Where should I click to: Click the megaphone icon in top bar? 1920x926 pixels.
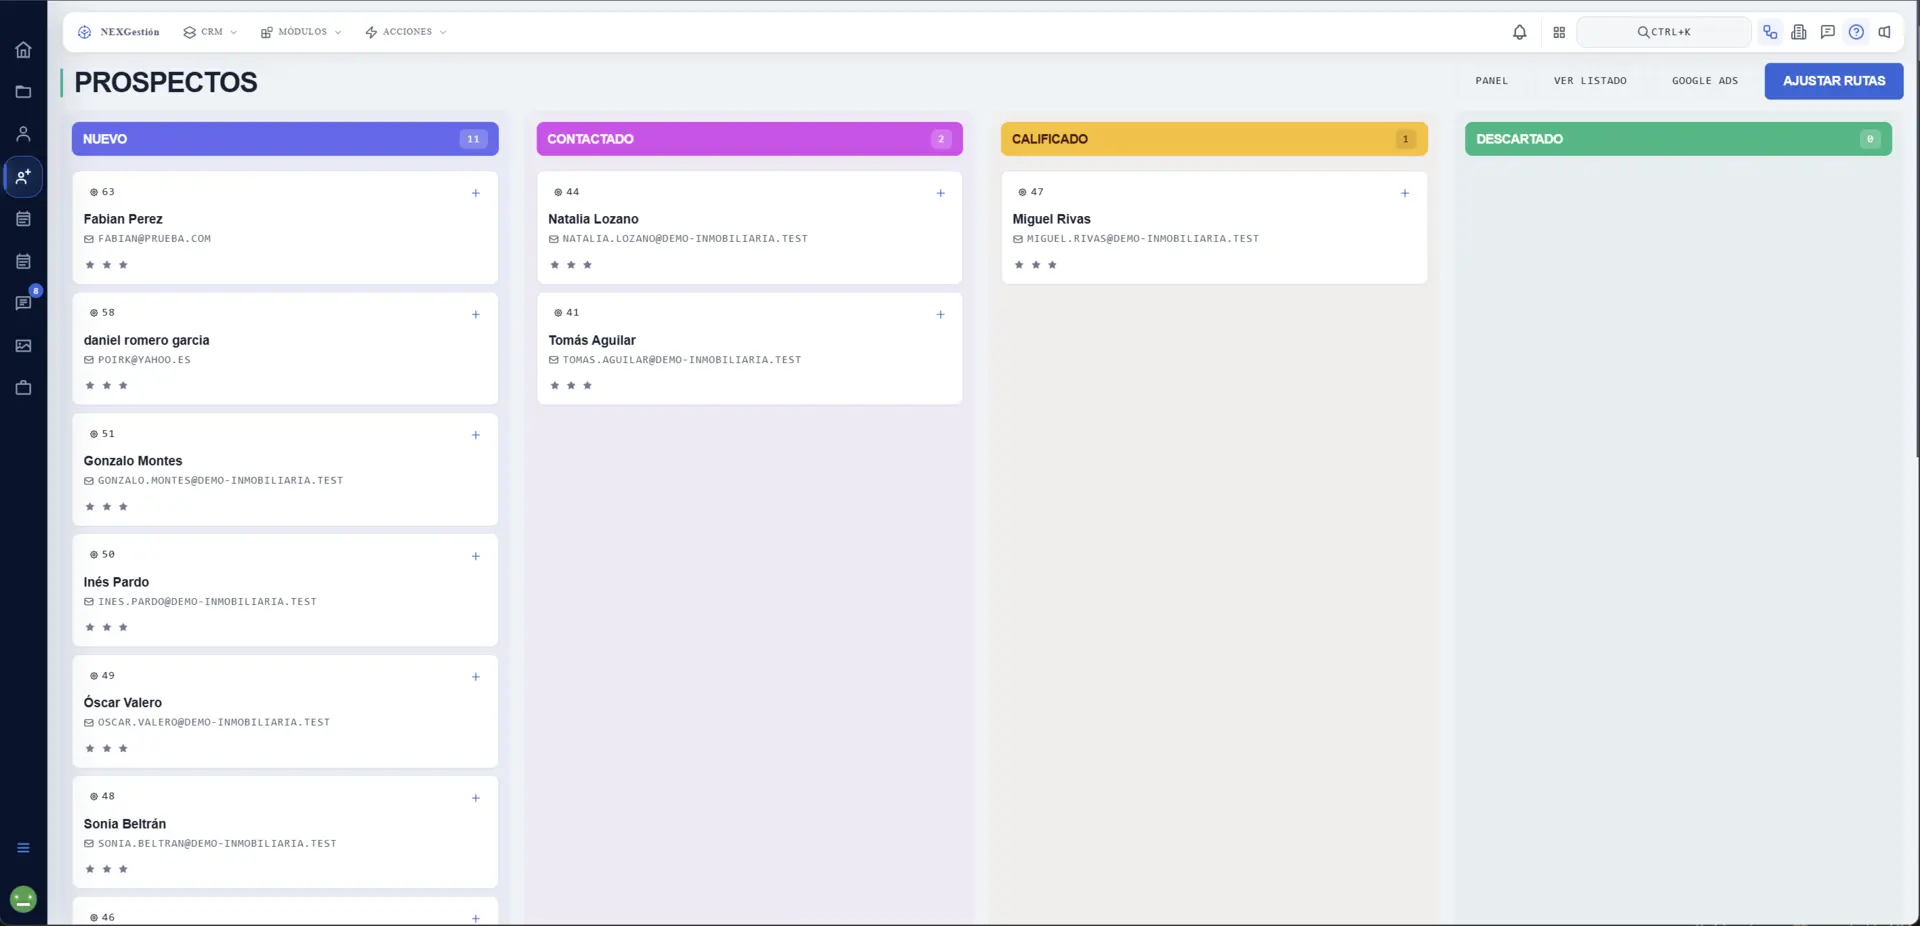1884,32
